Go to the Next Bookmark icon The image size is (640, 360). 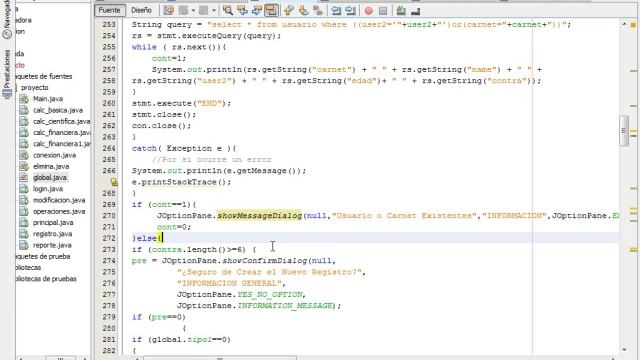[x=303, y=11]
